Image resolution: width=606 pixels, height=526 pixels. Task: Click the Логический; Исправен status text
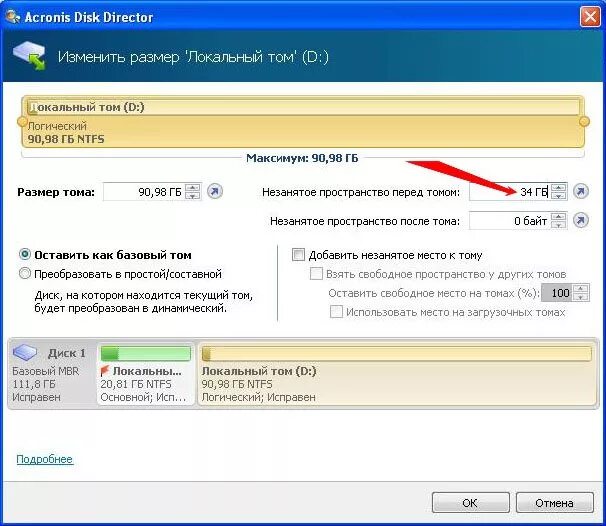pos(259,397)
